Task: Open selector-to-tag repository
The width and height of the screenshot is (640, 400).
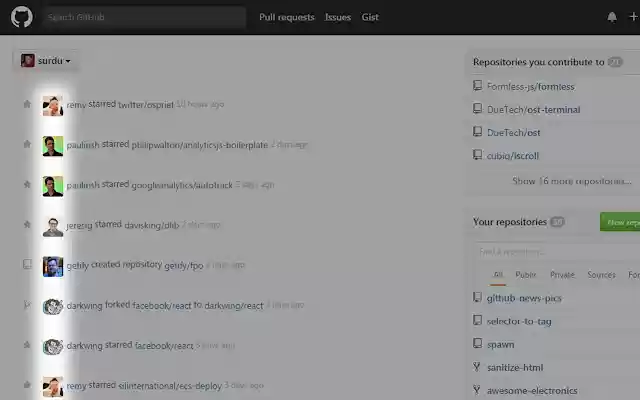Action: (519, 321)
